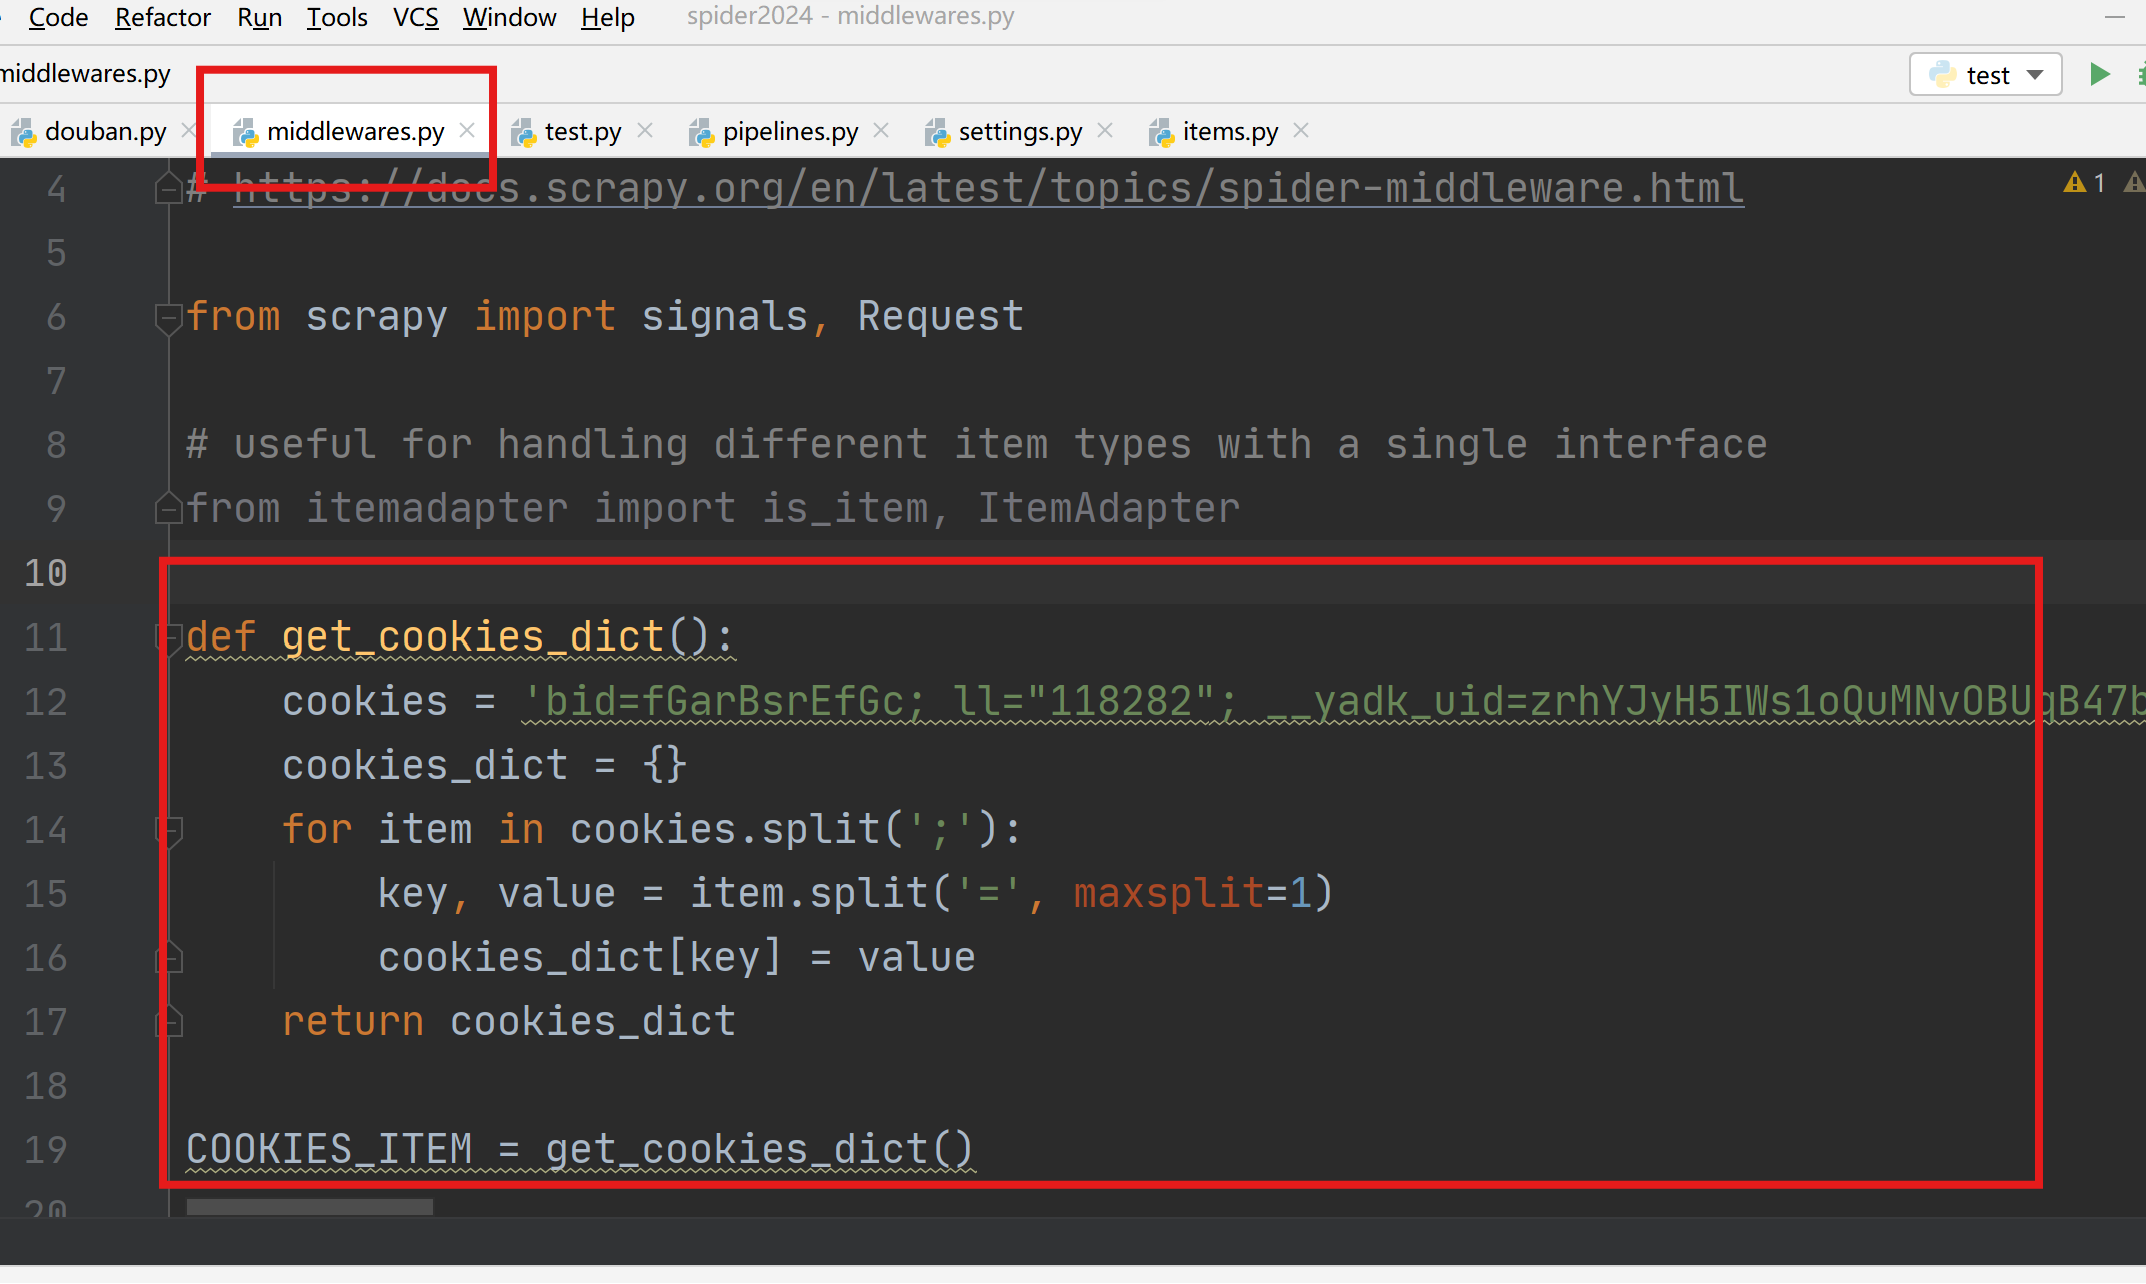Collapse the for loop fold at line 14
This screenshot has height=1284, width=2146.
(168, 829)
